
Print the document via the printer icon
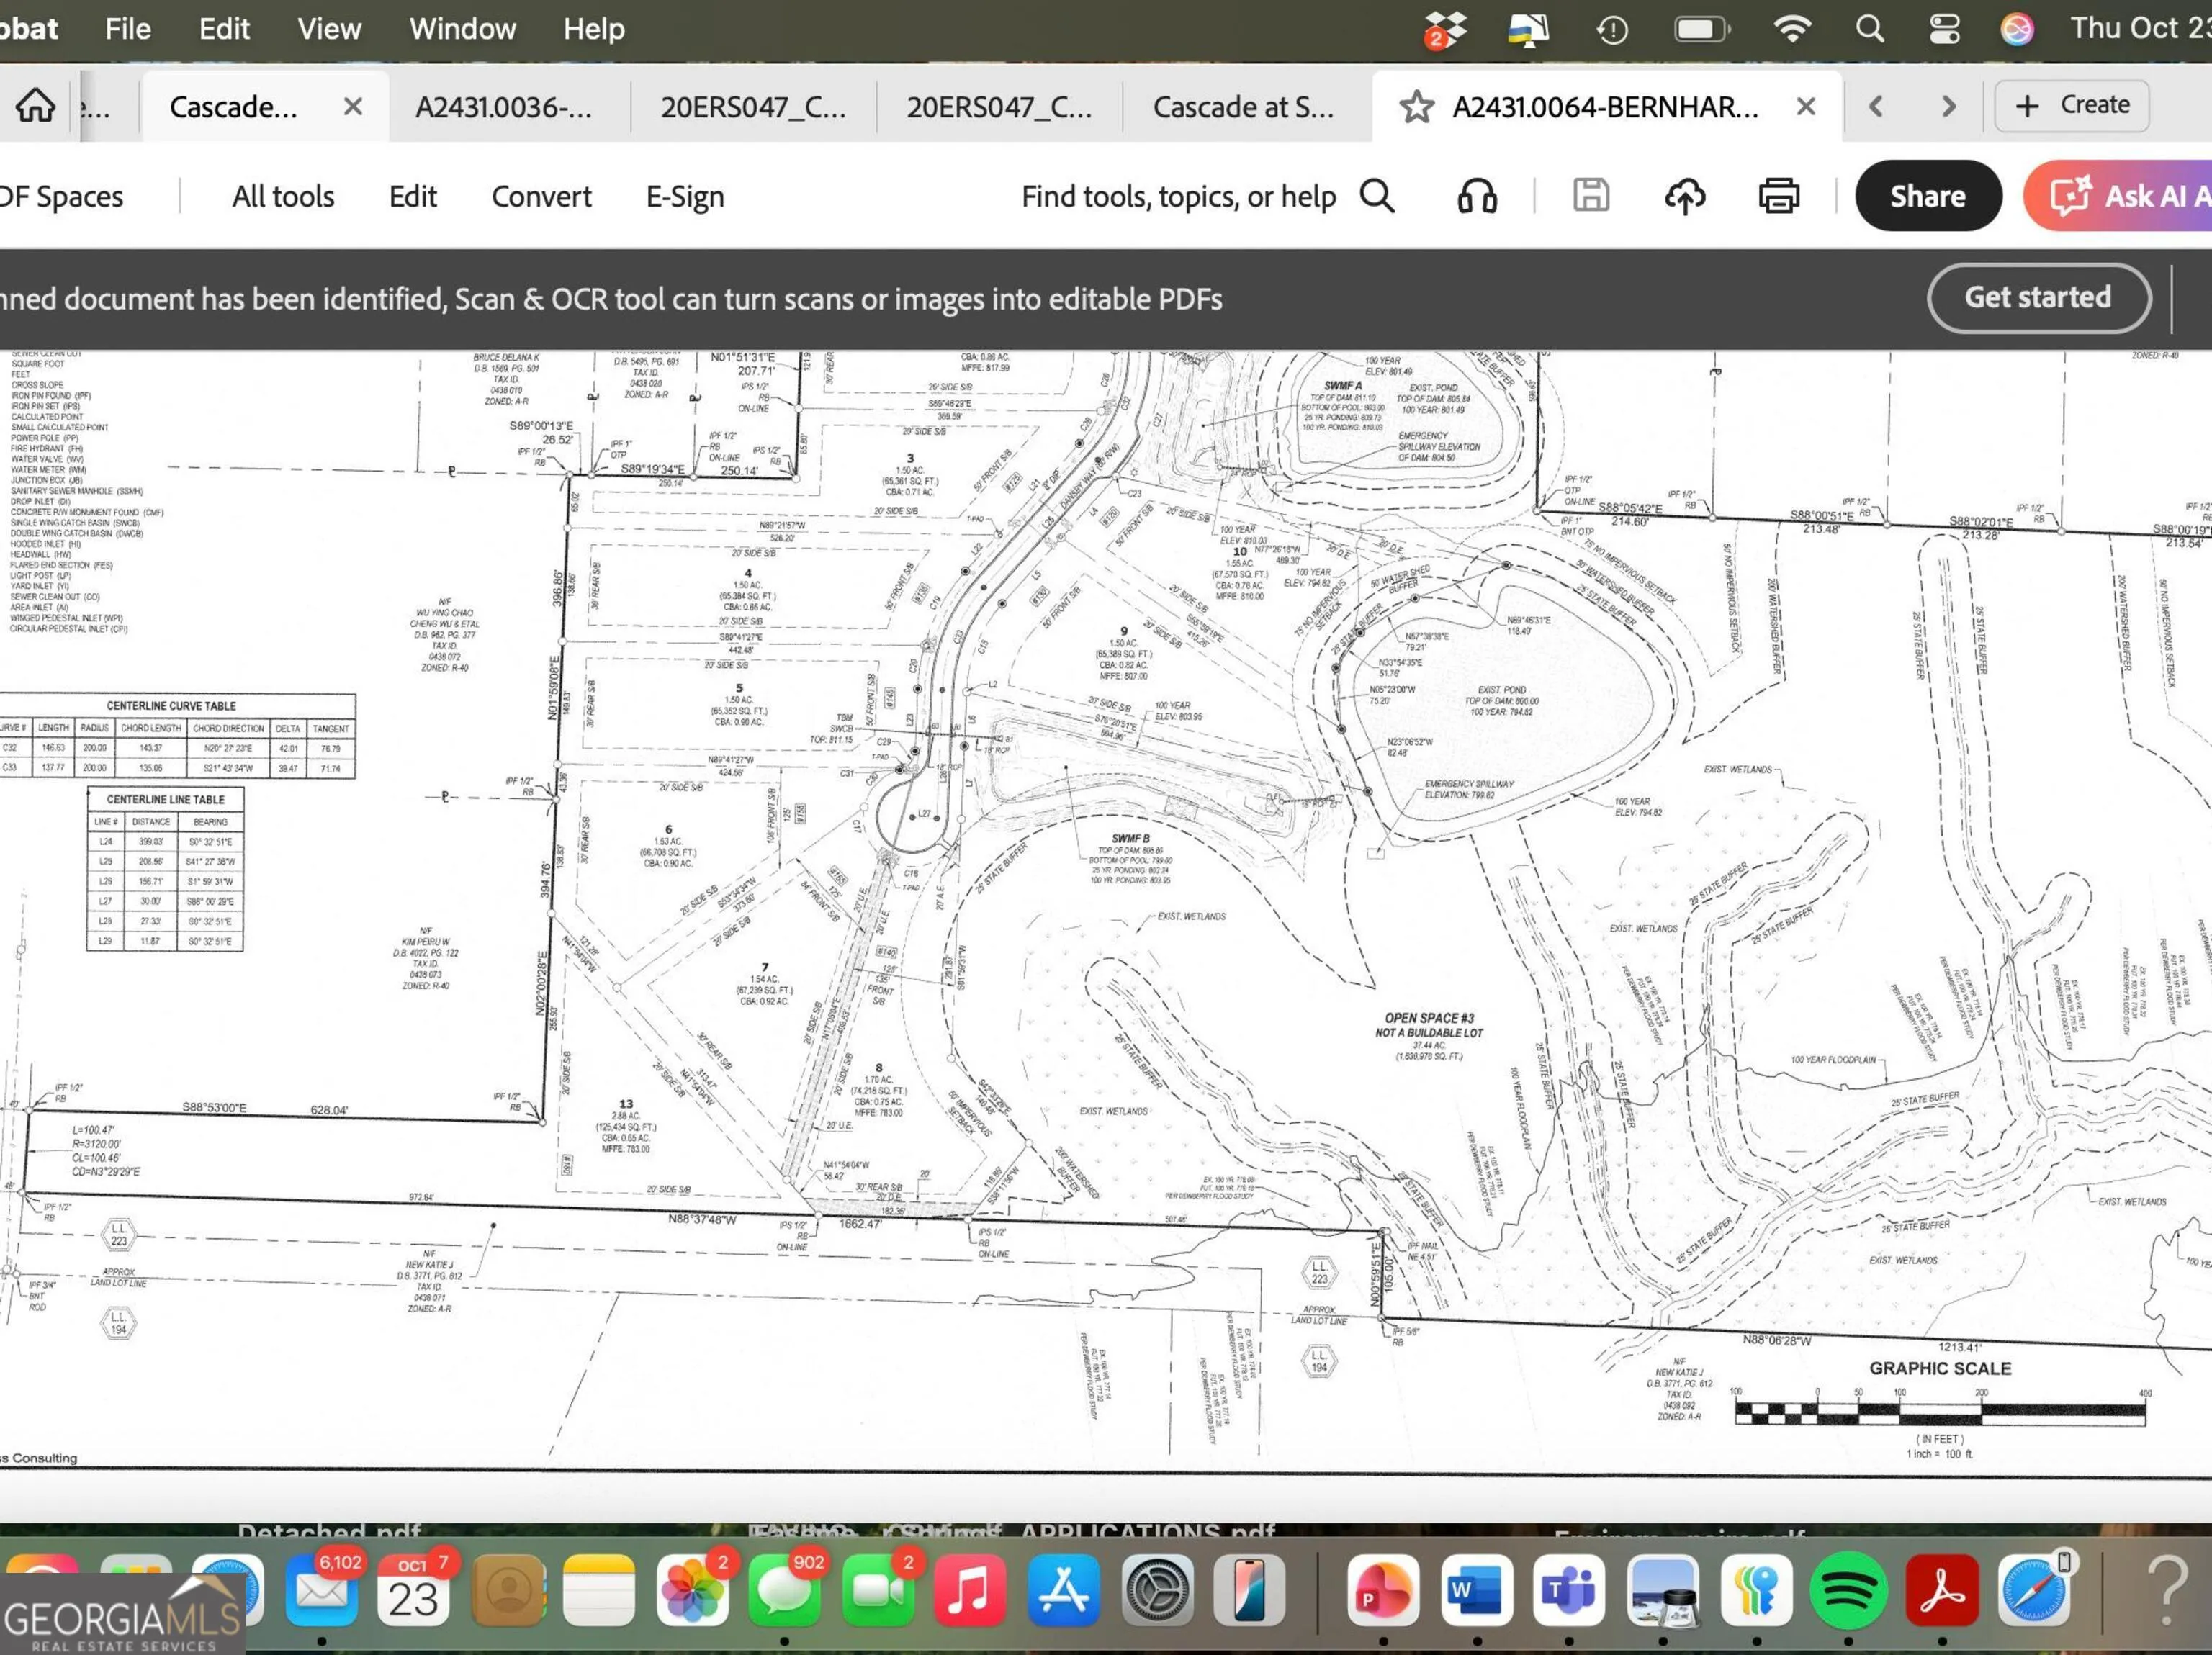(x=1778, y=196)
